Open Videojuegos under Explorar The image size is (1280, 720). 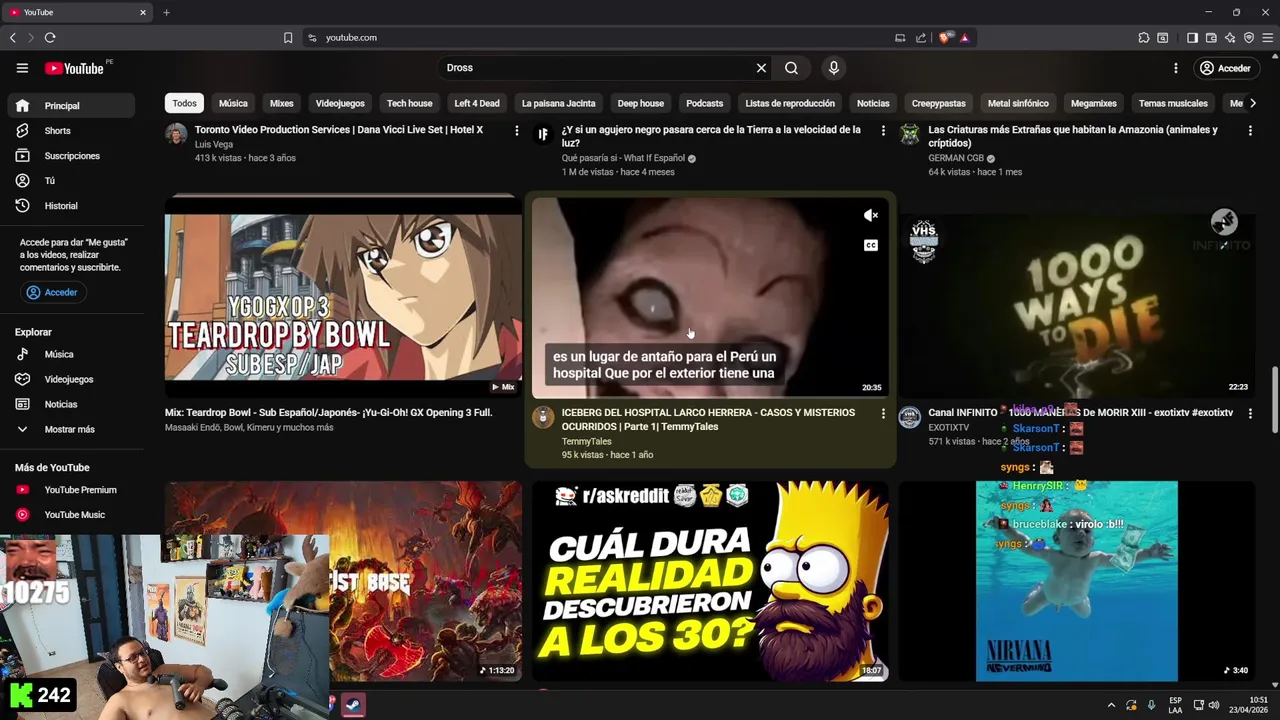point(70,379)
